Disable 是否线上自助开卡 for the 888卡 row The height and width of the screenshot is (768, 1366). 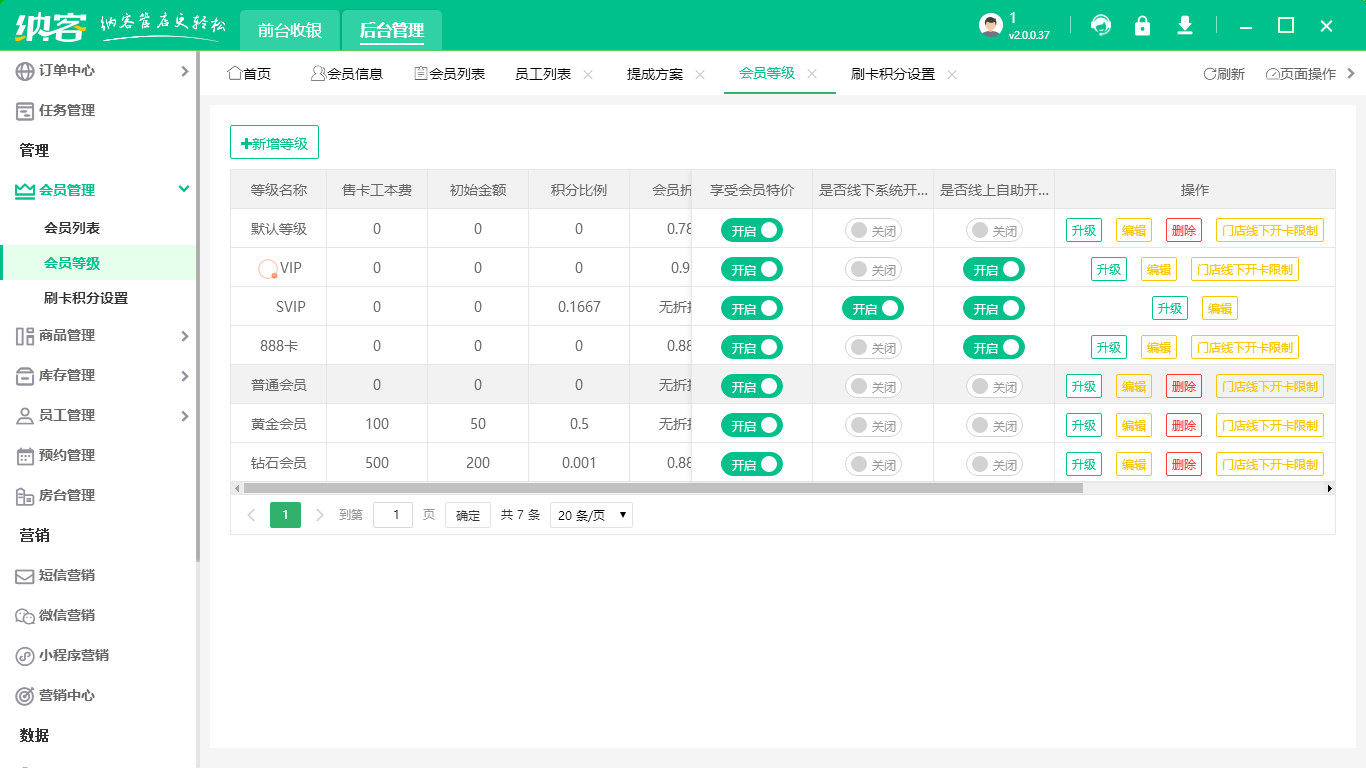[994, 348]
